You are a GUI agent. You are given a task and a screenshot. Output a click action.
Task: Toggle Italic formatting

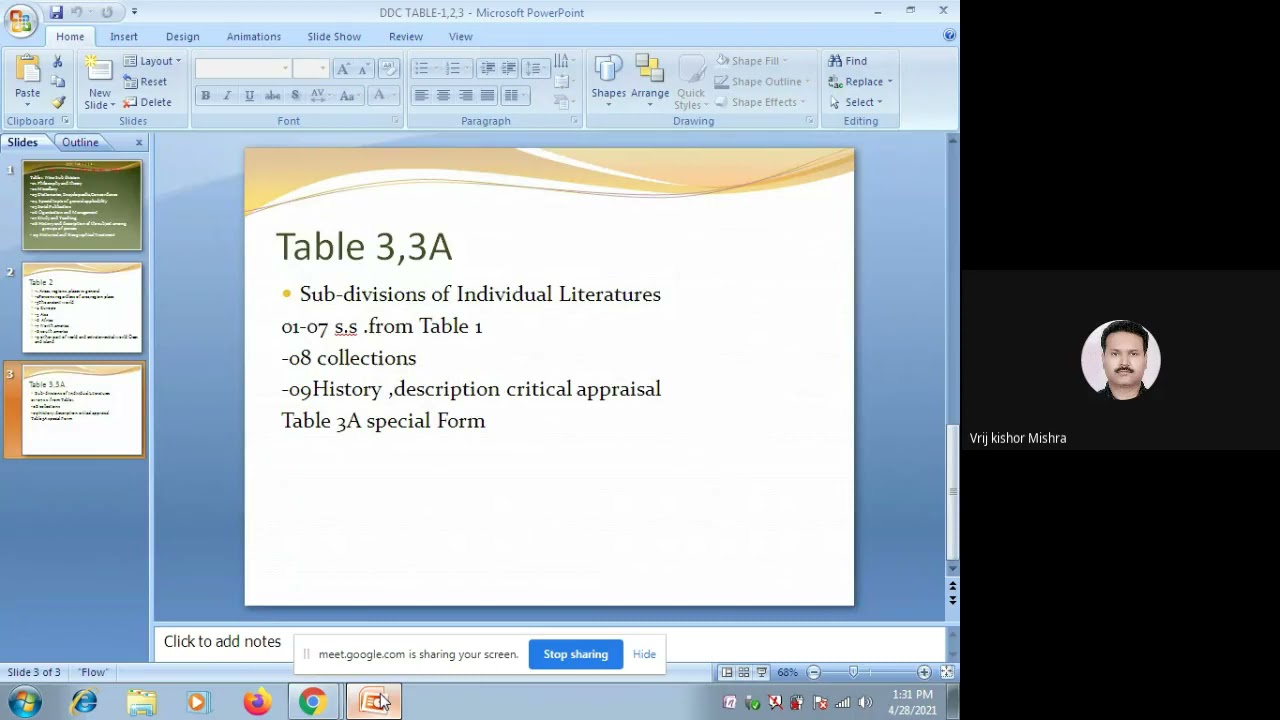coord(227,95)
